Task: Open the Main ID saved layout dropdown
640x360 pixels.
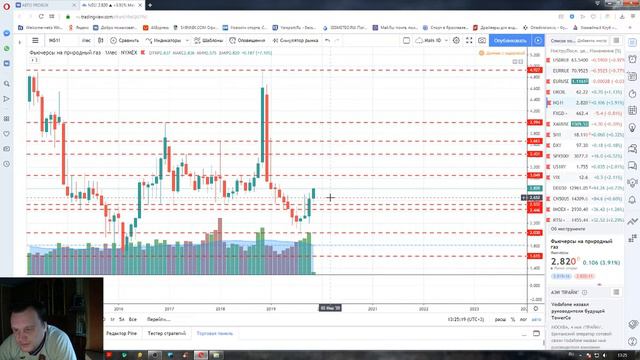Action: pos(432,40)
